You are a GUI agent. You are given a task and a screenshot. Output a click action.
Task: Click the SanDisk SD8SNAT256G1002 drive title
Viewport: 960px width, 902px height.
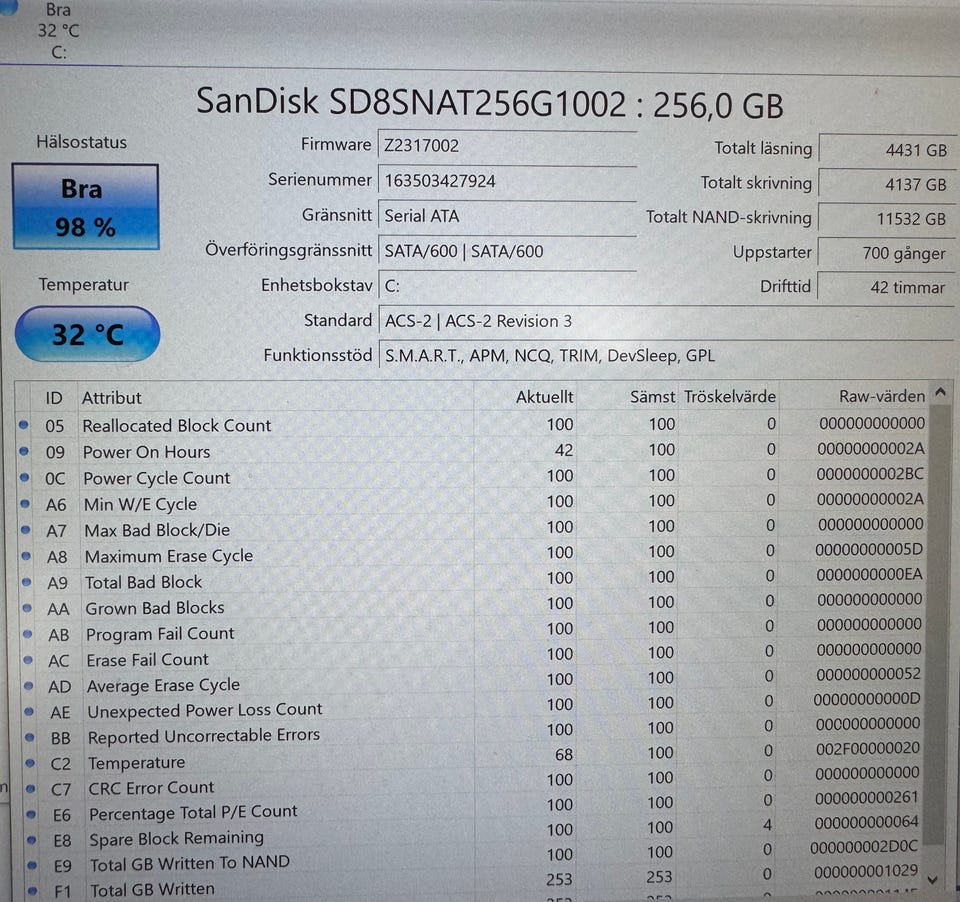pos(490,103)
